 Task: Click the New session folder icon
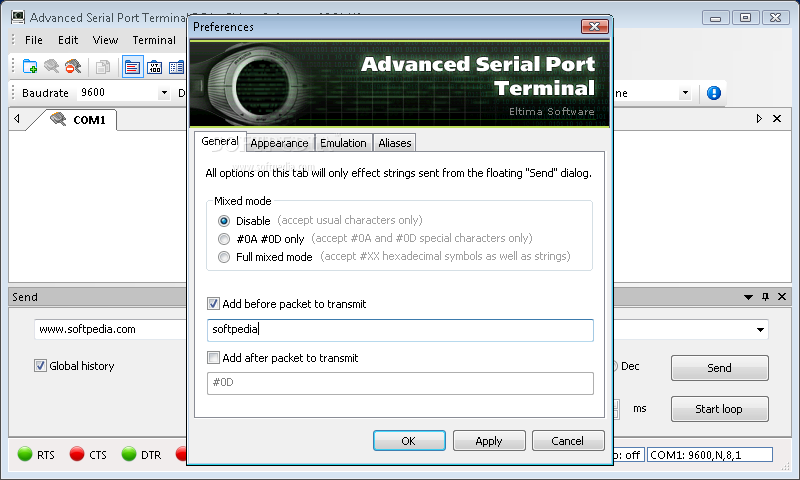click(30, 66)
